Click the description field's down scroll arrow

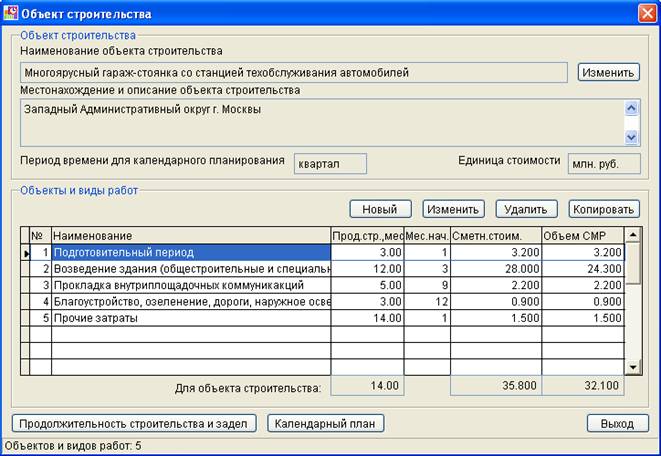[x=631, y=137]
